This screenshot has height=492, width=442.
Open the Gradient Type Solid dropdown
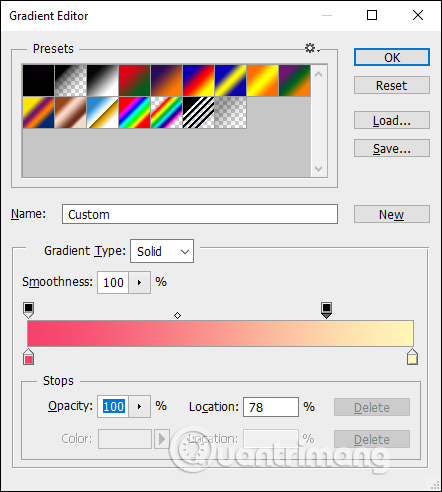tap(162, 251)
